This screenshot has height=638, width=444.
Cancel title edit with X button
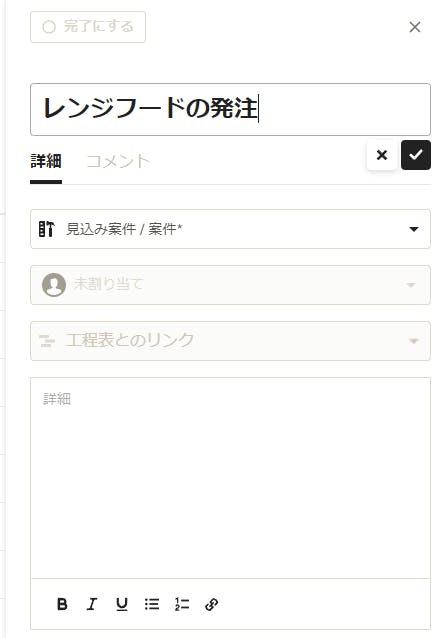pos(382,155)
